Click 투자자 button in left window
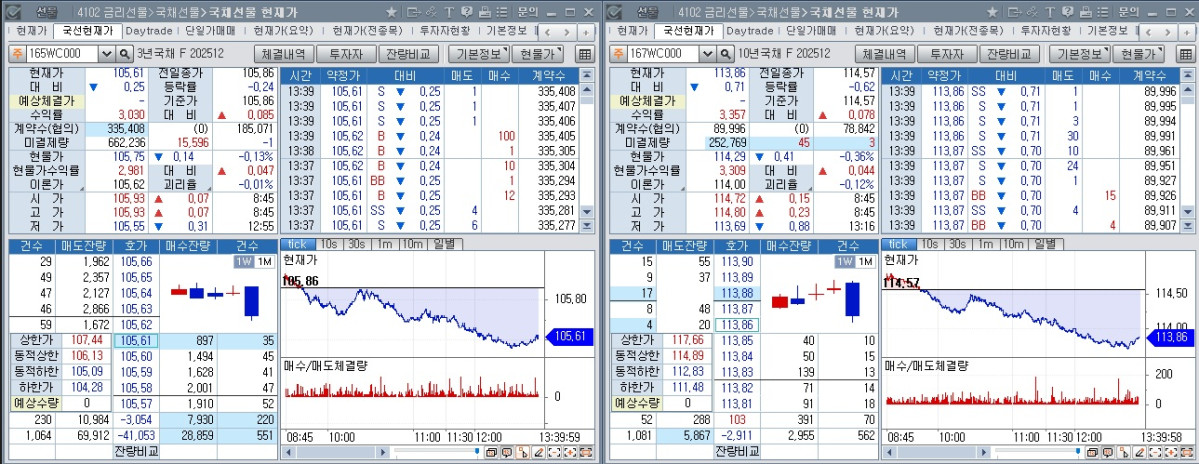The width and height of the screenshot is (1199, 464). pyautogui.click(x=346, y=54)
